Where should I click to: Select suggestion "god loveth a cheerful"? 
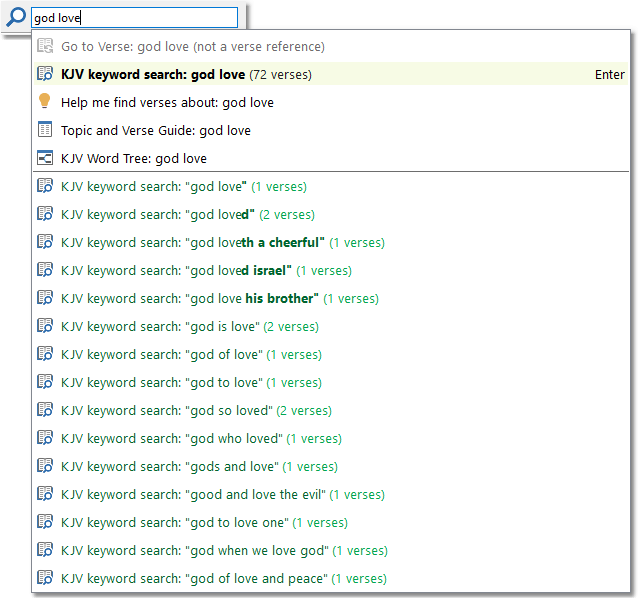(x=330, y=242)
